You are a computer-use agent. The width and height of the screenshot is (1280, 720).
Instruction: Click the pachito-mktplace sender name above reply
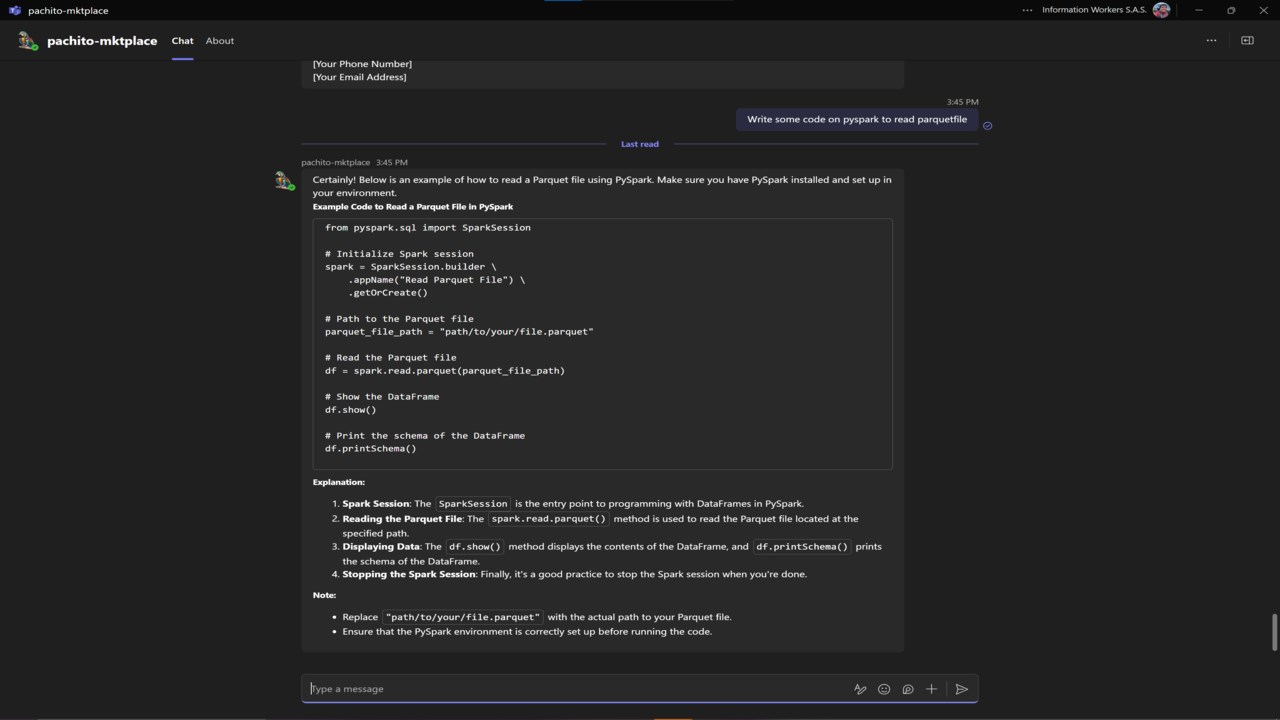[x=336, y=162]
